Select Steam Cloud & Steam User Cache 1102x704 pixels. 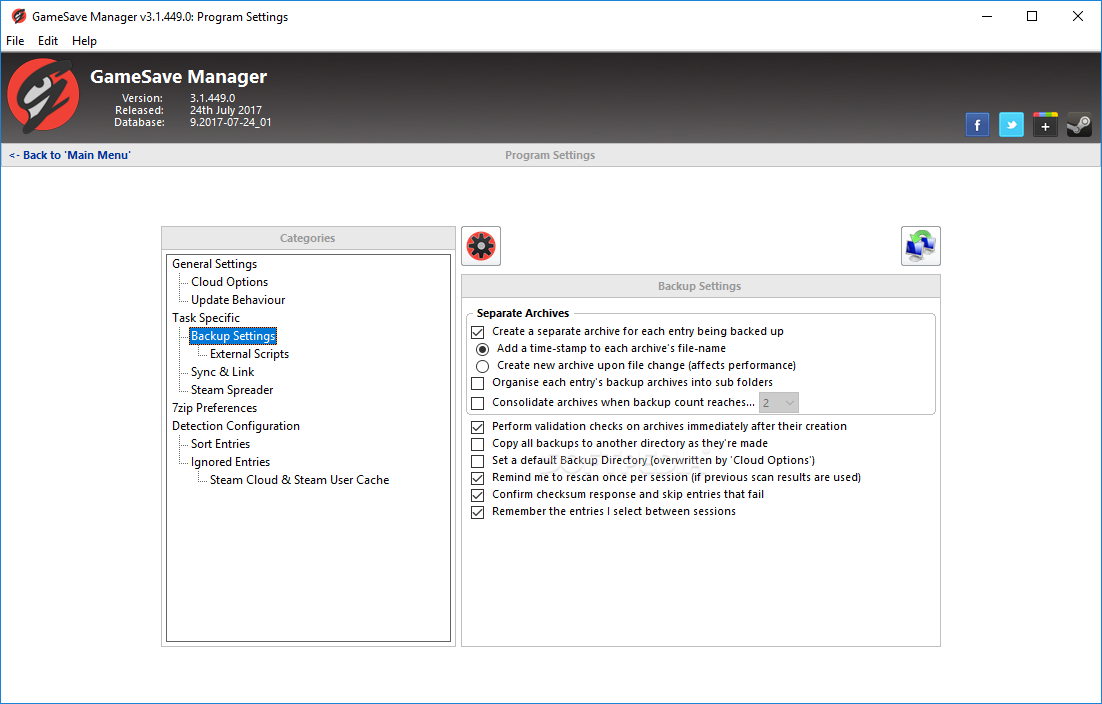point(299,480)
